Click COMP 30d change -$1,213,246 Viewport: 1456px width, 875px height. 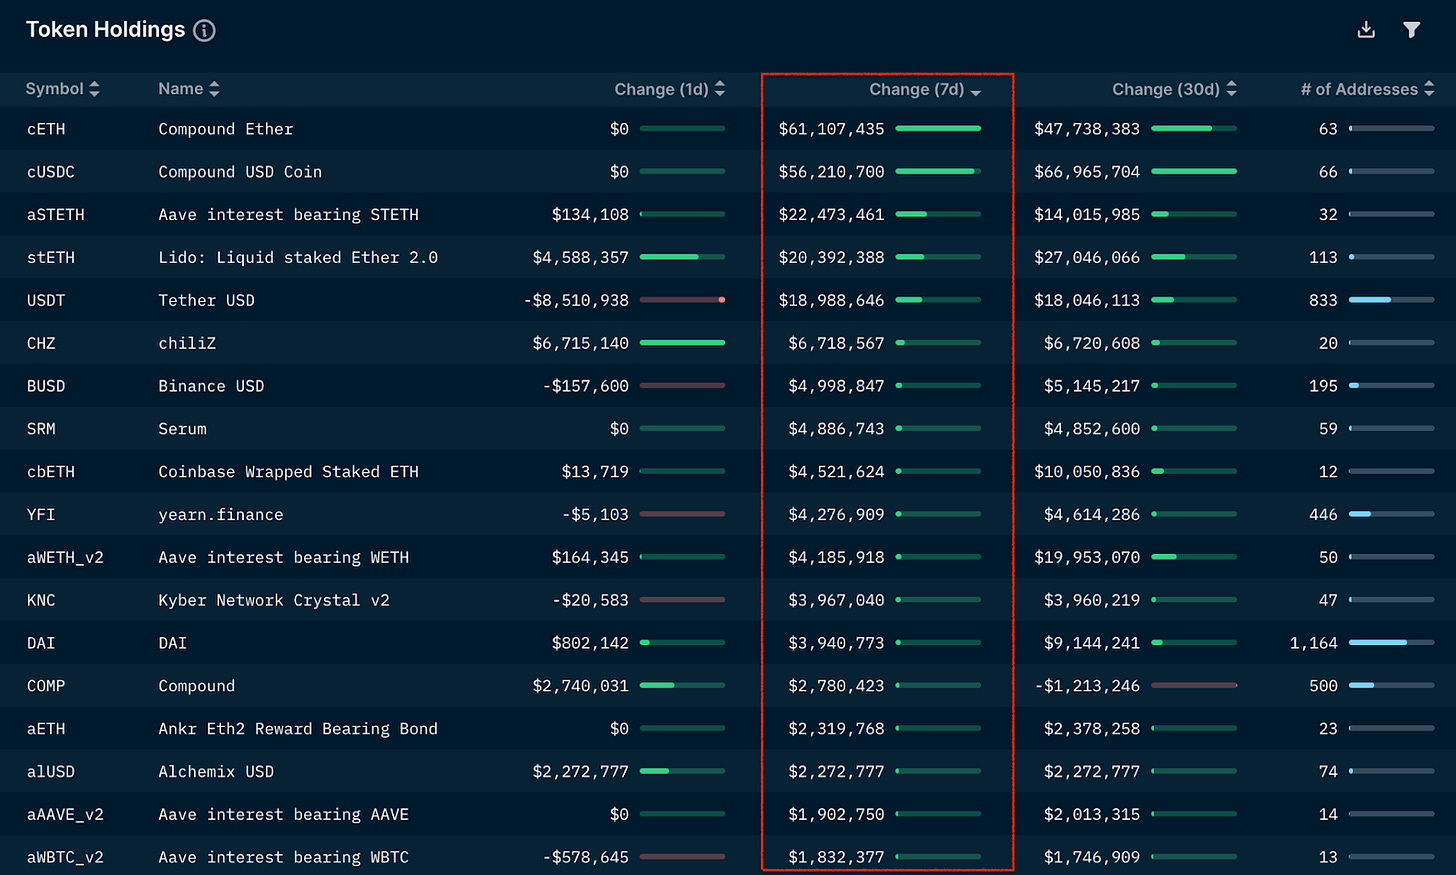coord(1086,686)
